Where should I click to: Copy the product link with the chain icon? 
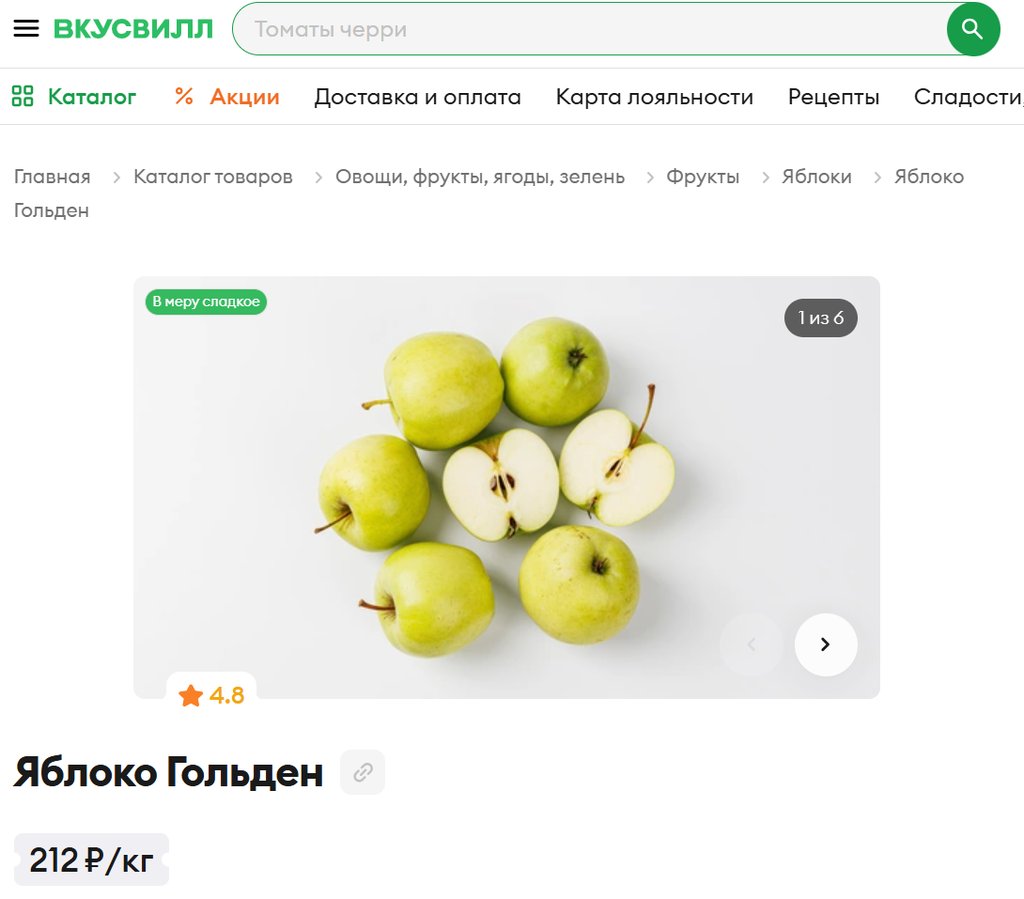[x=363, y=772]
